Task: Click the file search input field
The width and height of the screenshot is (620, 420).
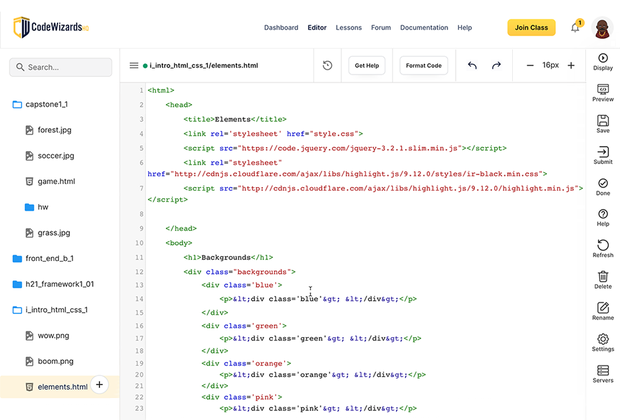Action: point(60,67)
